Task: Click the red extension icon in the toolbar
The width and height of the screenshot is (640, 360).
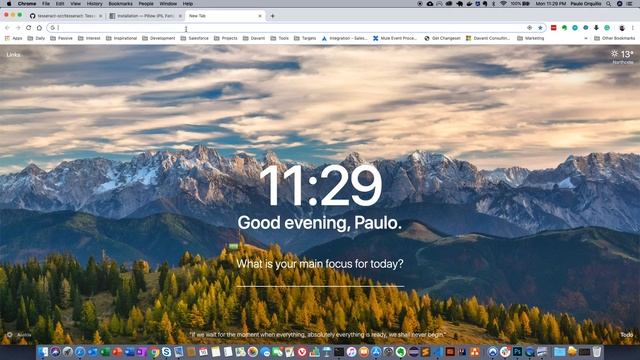Action: point(553,28)
